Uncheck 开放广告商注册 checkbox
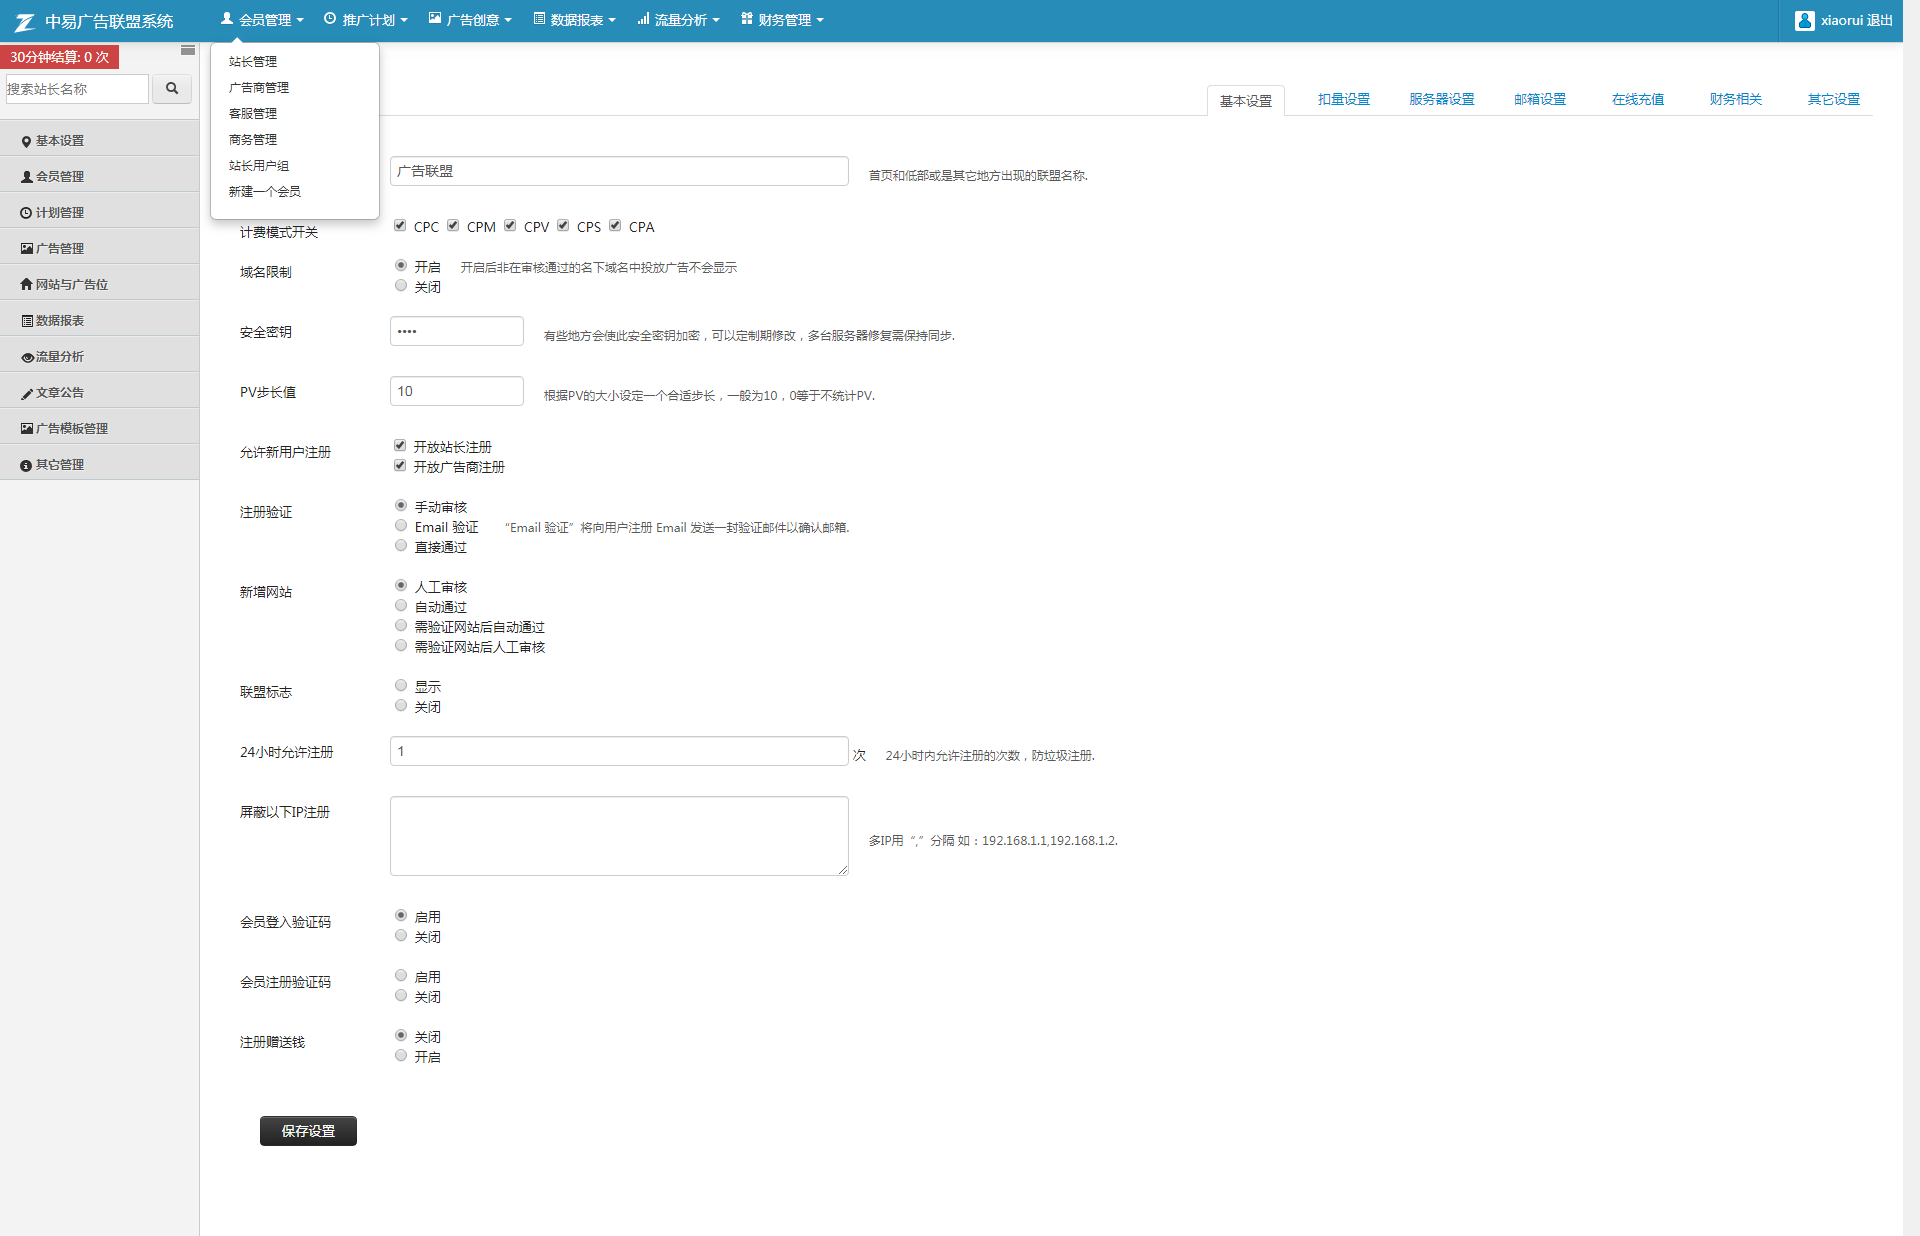This screenshot has height=1236, width=1920. pos(400,466)
